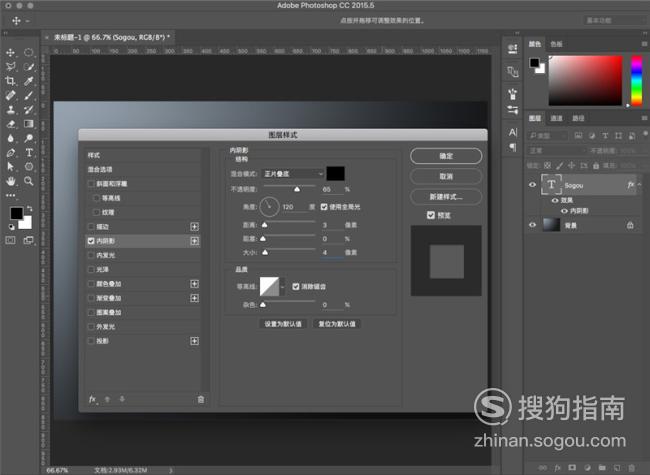Screen dimensions: 650x475
Task: Select the Move tool in the toolbox
Action: (x=10, y=52)
